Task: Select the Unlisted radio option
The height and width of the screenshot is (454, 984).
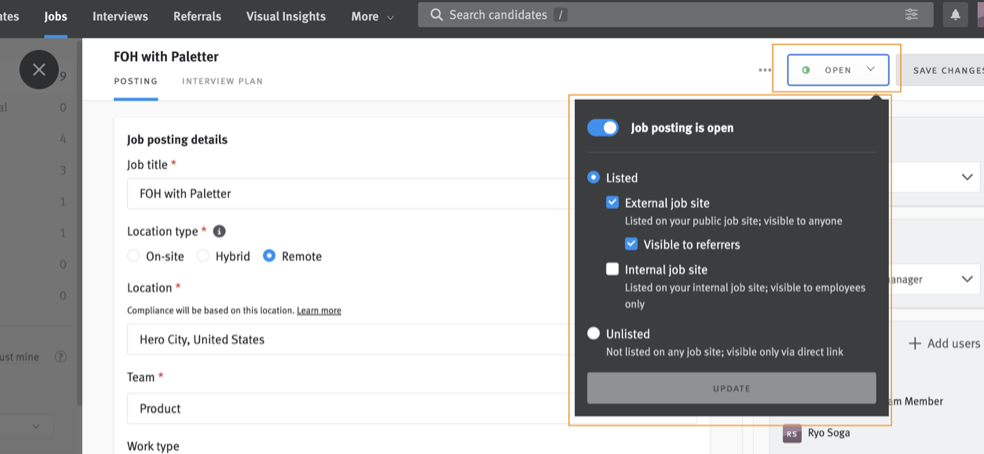Action: pos(593,333)
